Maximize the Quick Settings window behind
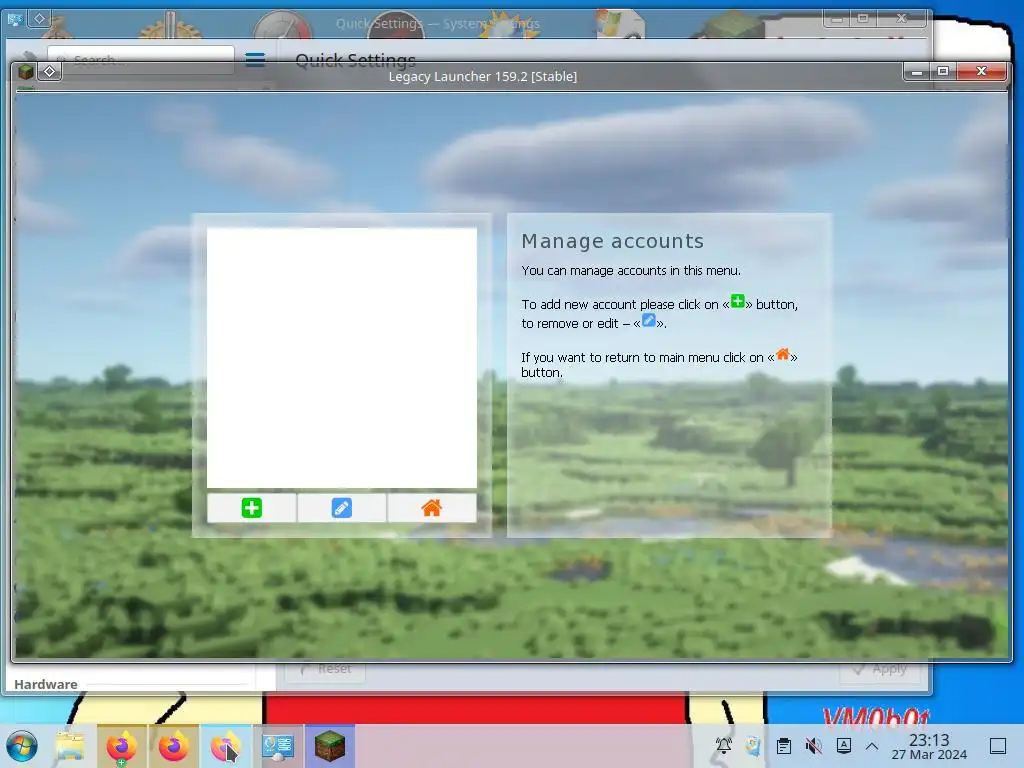Viewport: 1024px width, 768px height. tap(863, 18)
